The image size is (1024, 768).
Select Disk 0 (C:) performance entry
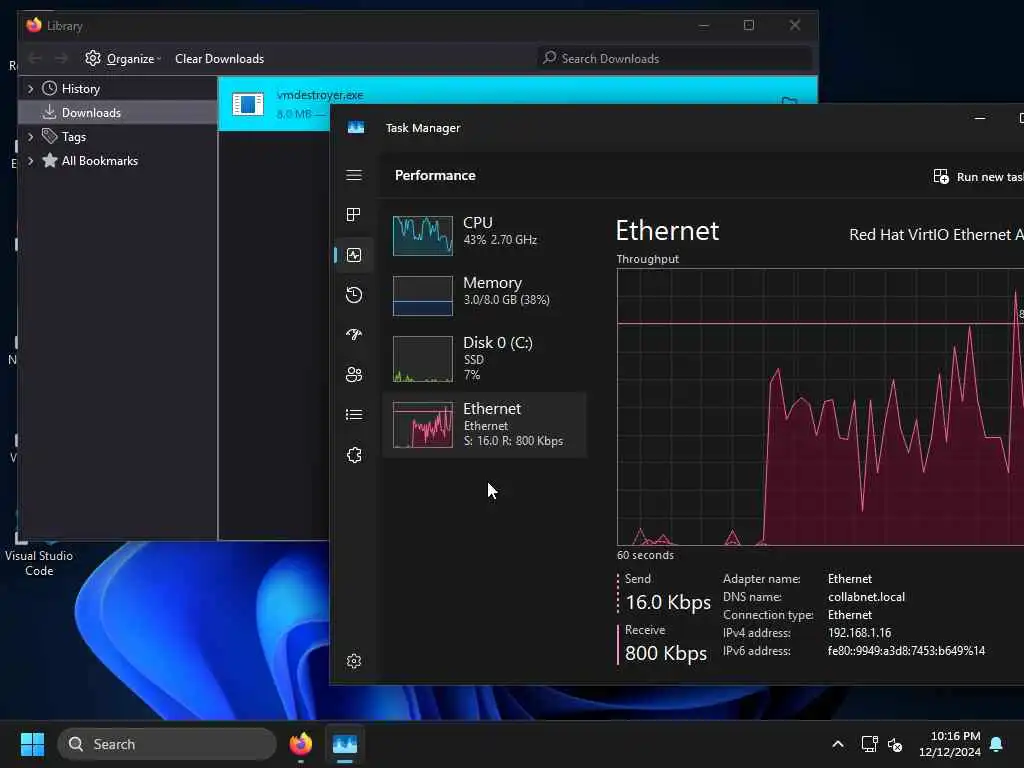[484, 358]
